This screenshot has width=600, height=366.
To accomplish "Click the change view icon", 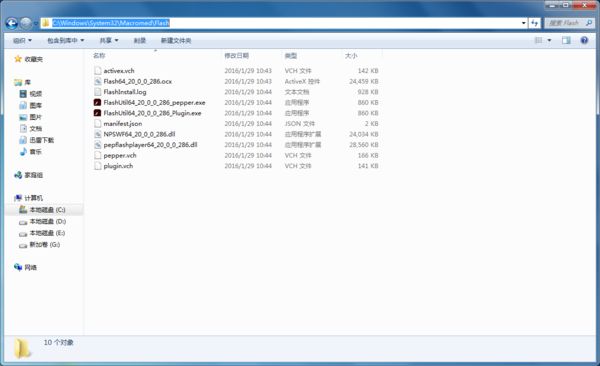I will click(x=538, y=40).
